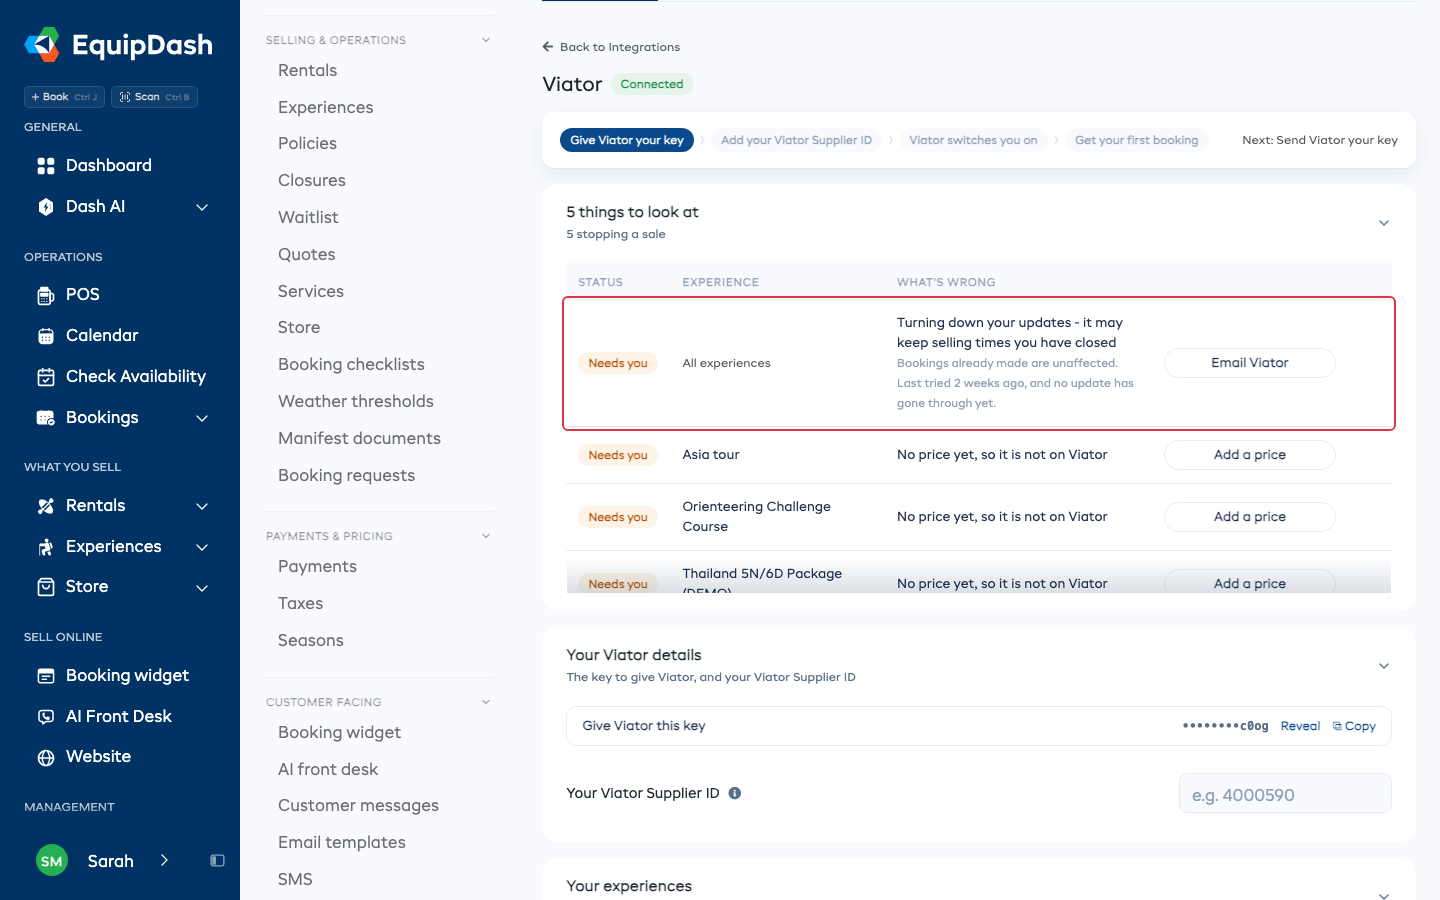
Task: Reveal the hidden Viator key
Action: [x=1300, y=726]
